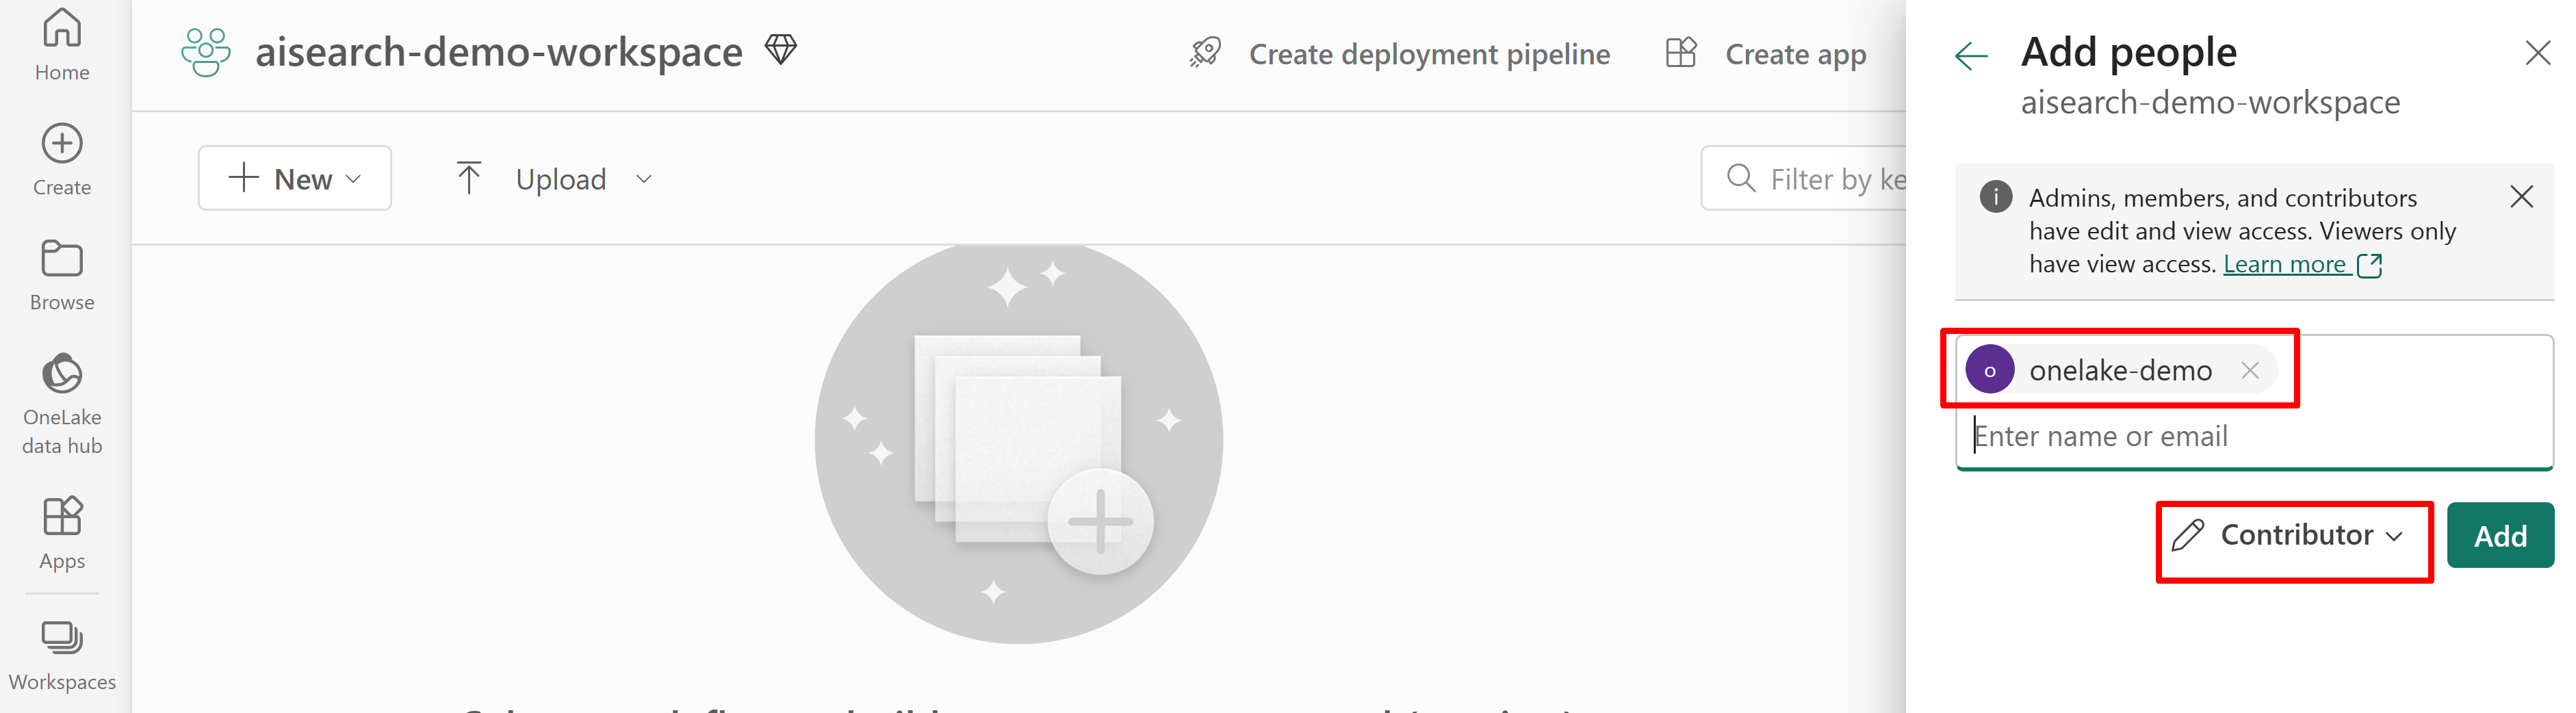Click the aisearch-demo-workspace title
Image resolution: width=2576 pixels, height=713 pixels.
pos(498,51)
